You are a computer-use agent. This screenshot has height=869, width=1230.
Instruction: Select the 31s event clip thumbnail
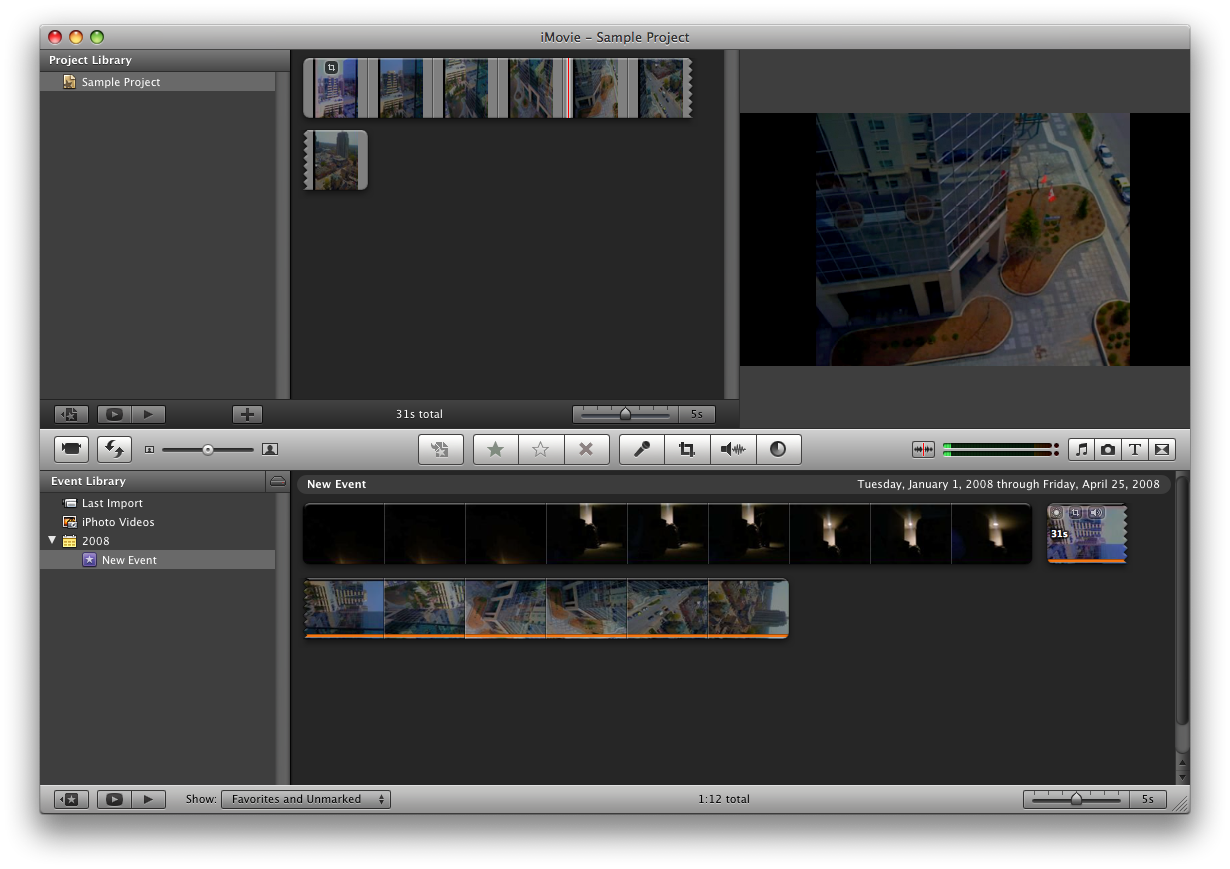(x=1087, y=534)
